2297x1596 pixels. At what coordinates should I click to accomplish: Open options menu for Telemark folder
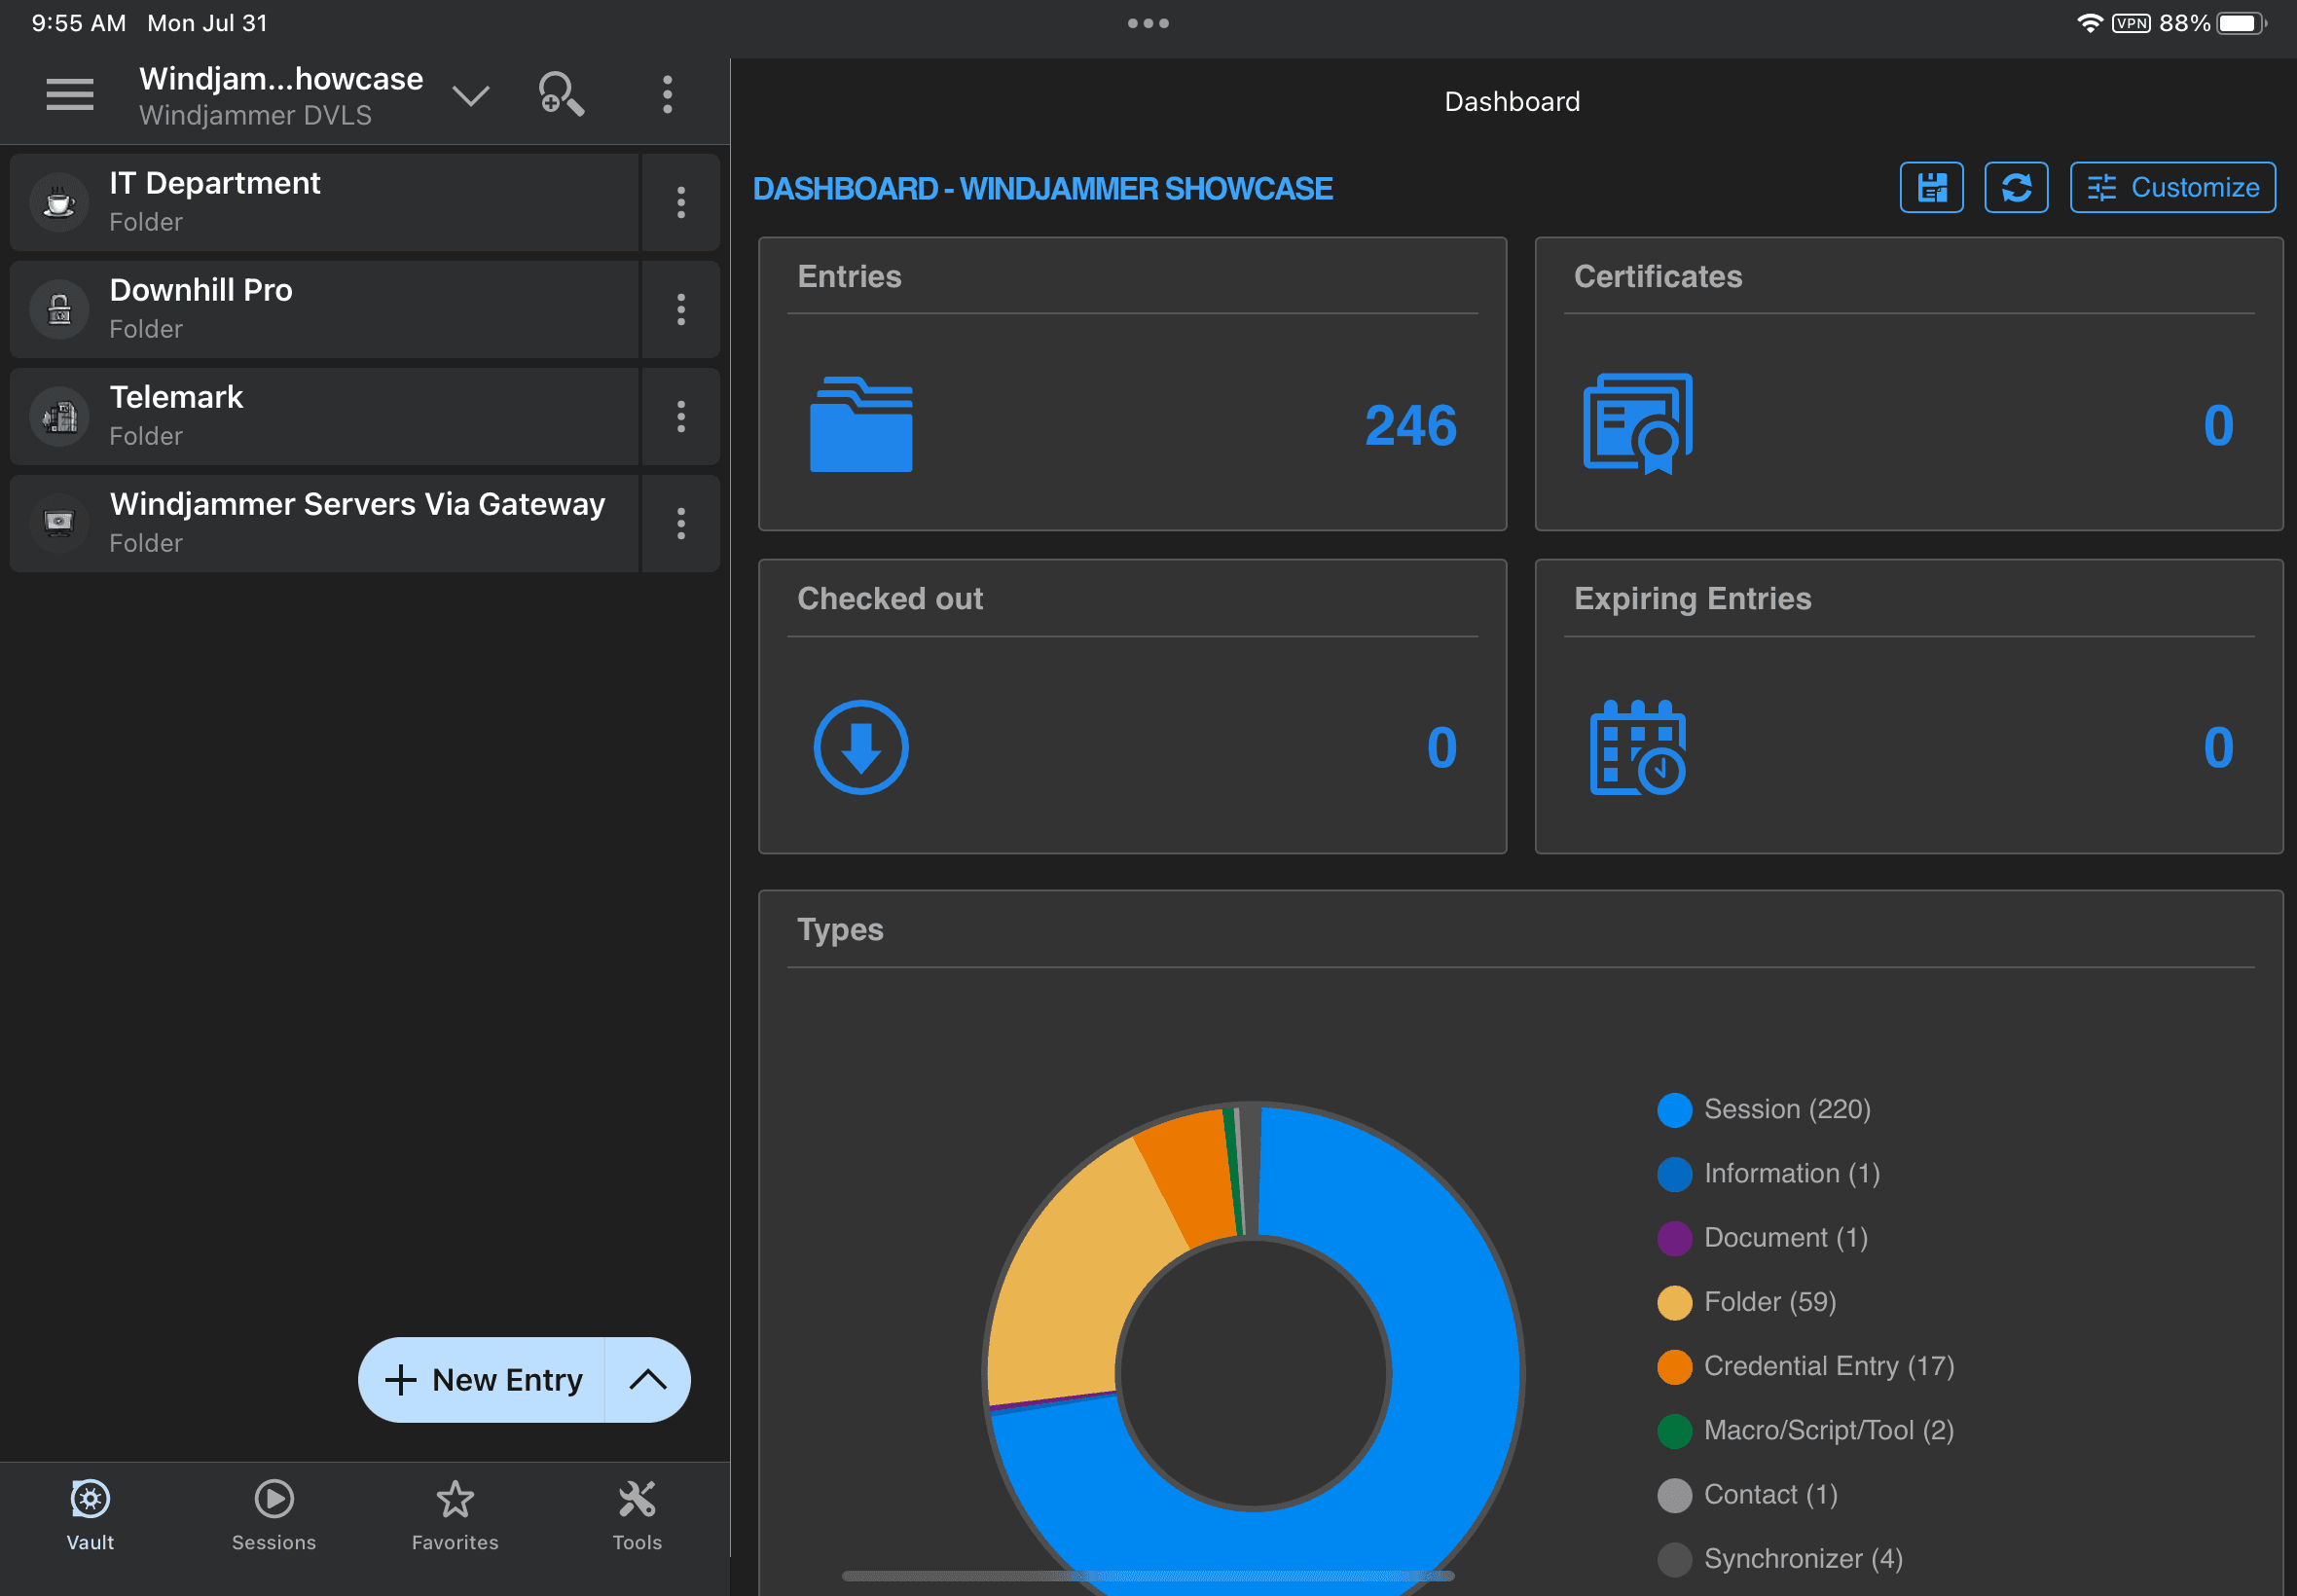pyautogui.click(x=681, y=416)
